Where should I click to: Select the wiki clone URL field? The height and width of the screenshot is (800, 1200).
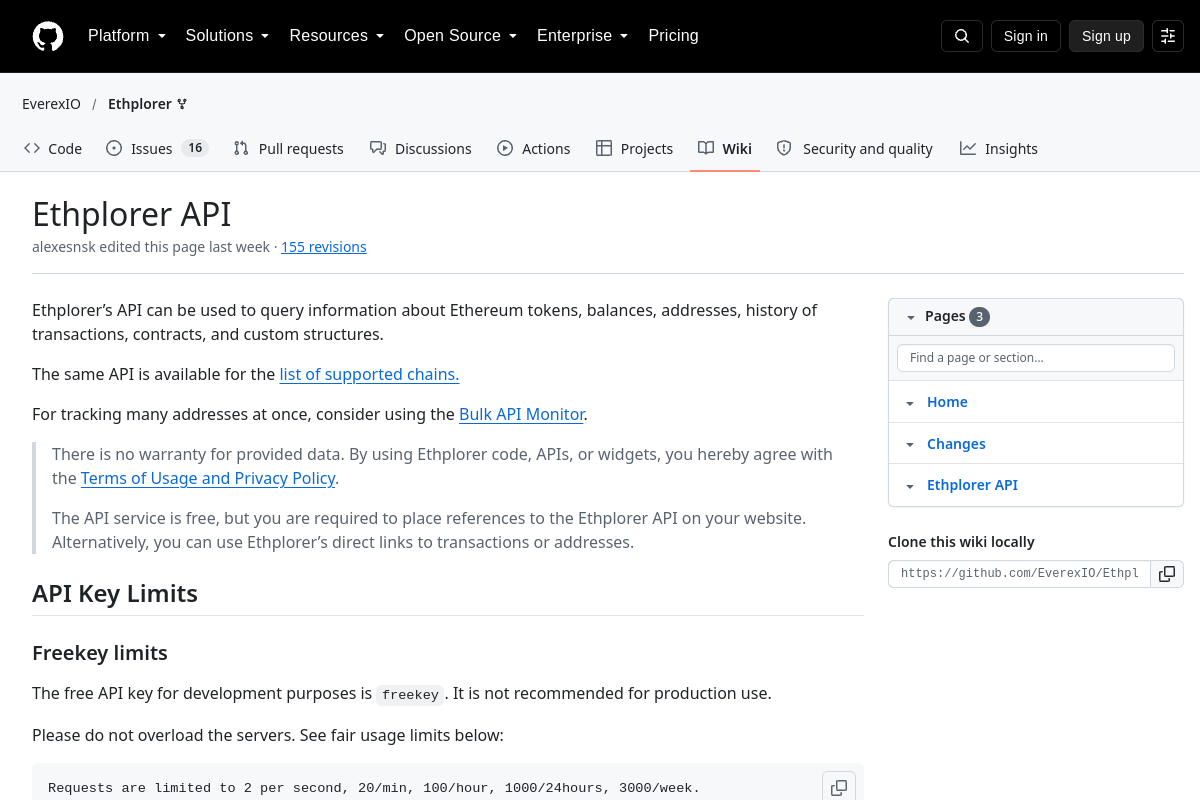pos(1020,574)
